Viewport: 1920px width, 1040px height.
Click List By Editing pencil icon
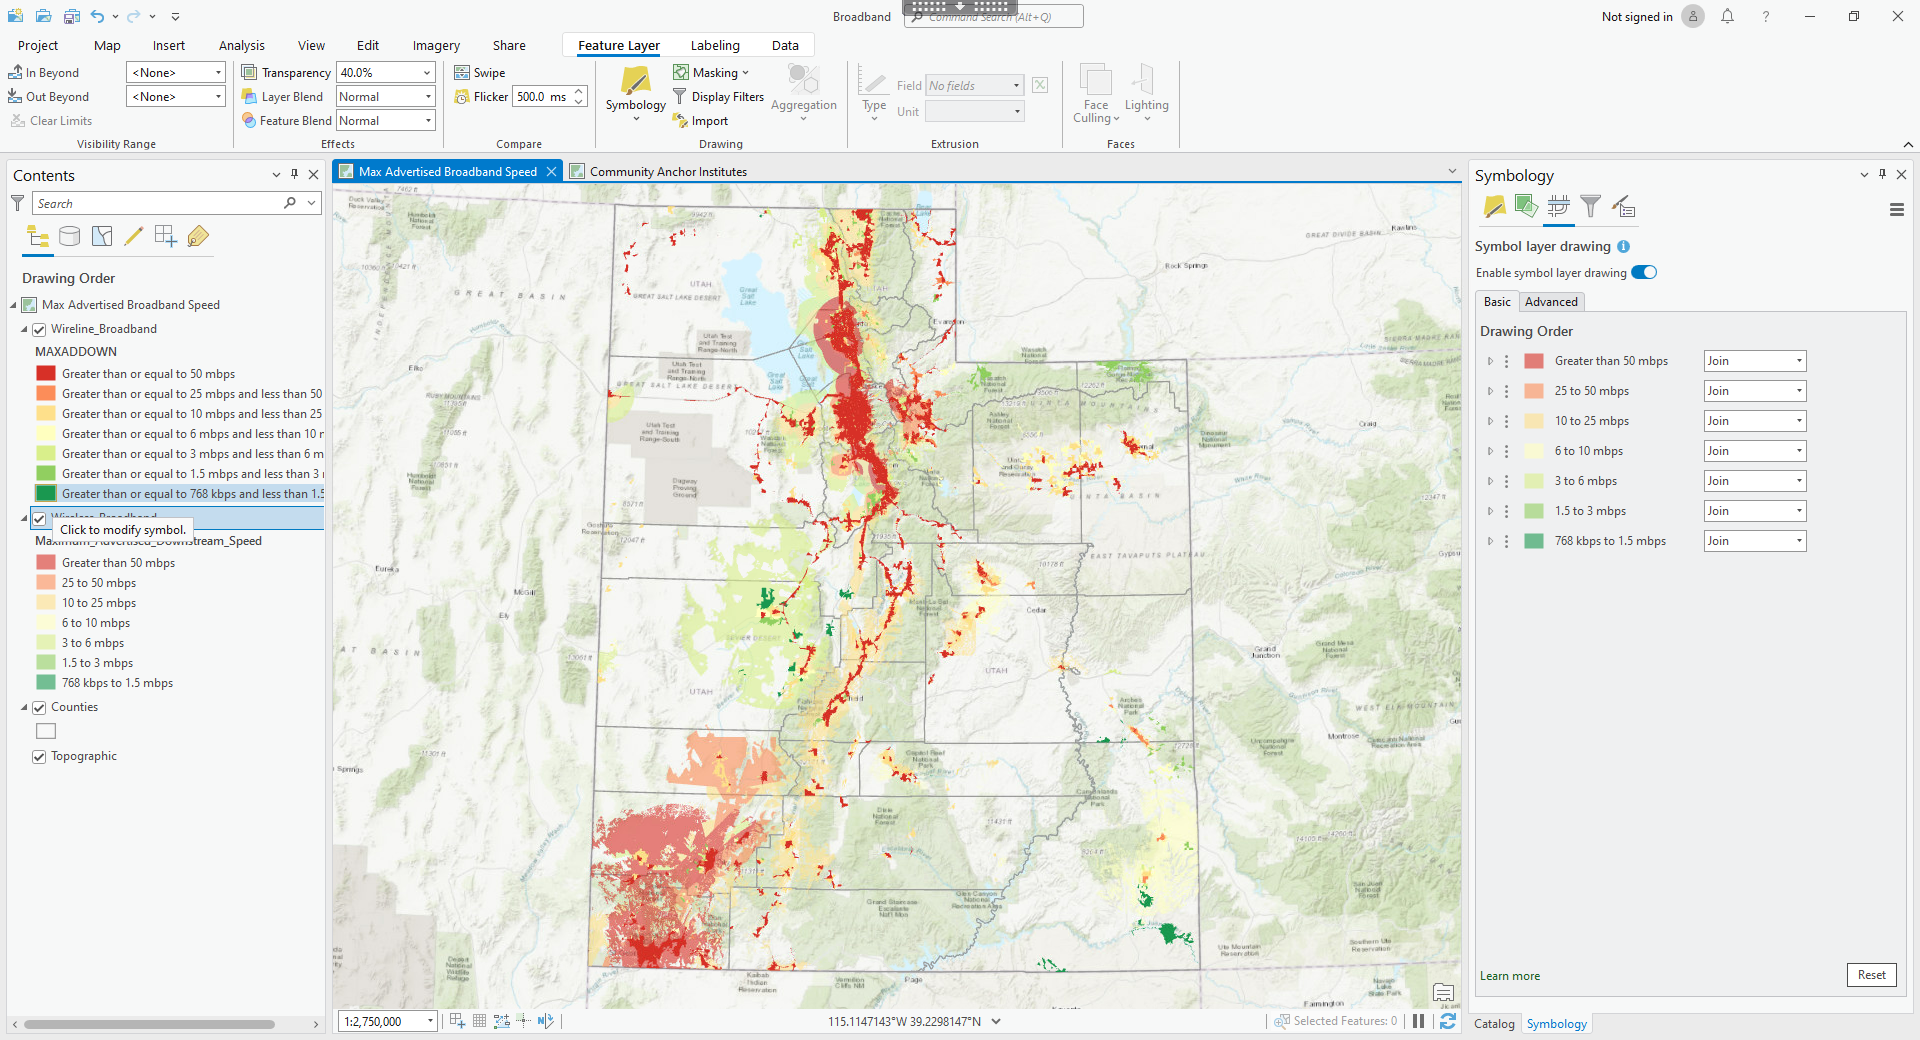point(133,236)
